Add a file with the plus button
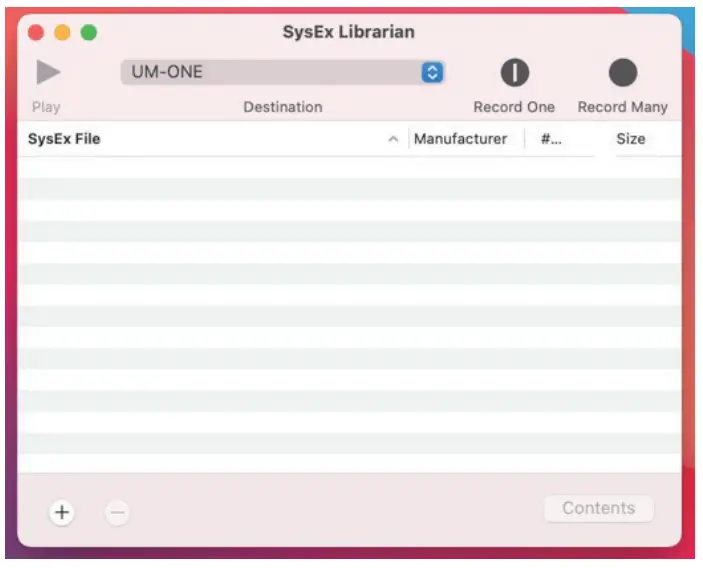Viewport: 703px width, 568px height. pyautogui.click(x=62, y=512)
